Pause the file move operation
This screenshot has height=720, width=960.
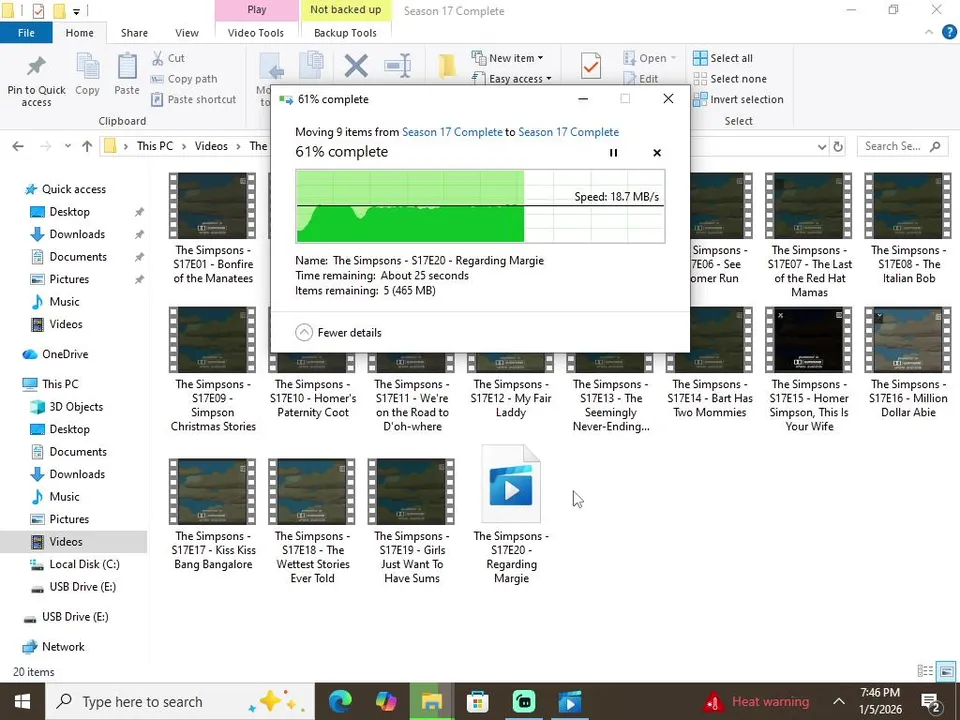point(613,153)
